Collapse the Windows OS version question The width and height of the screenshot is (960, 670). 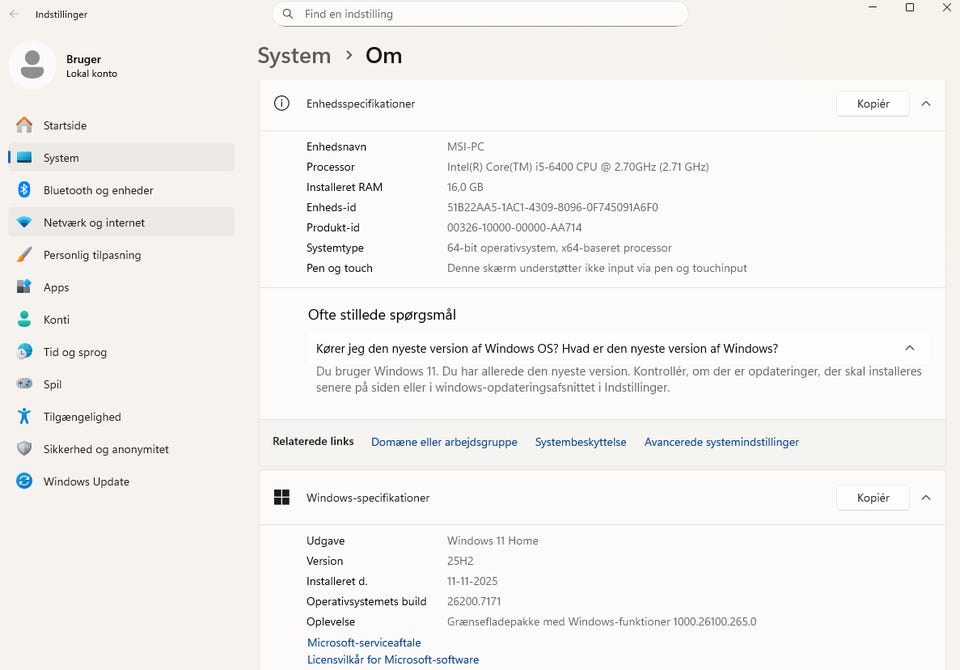click(x=909, y=348)
